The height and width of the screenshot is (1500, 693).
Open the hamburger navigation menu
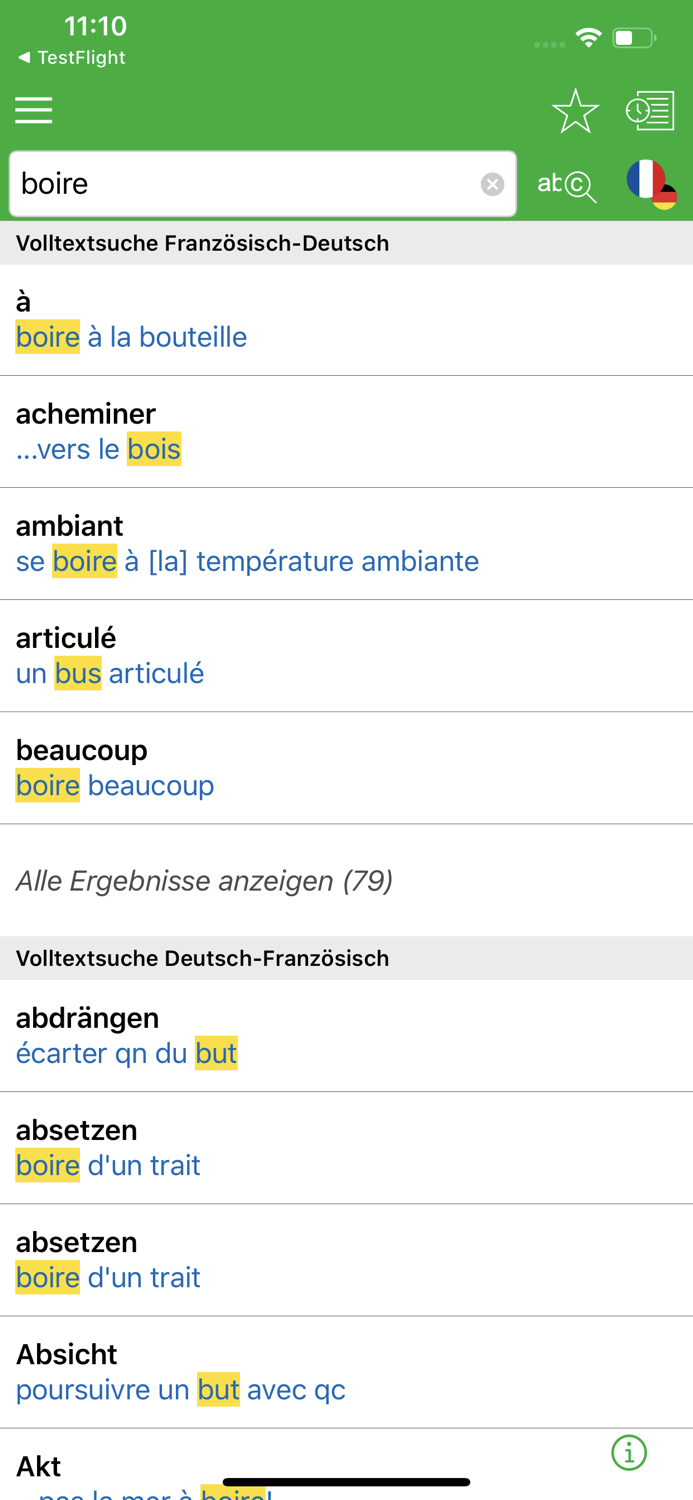(33, 110)
